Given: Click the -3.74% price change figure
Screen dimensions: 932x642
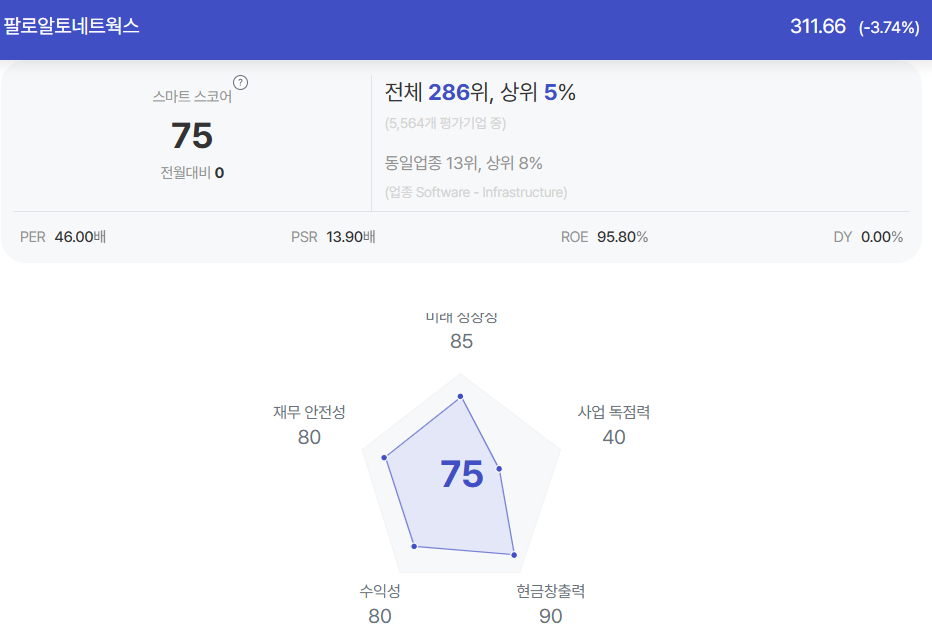Looking at the screenshot, I should tap(889, 28).
